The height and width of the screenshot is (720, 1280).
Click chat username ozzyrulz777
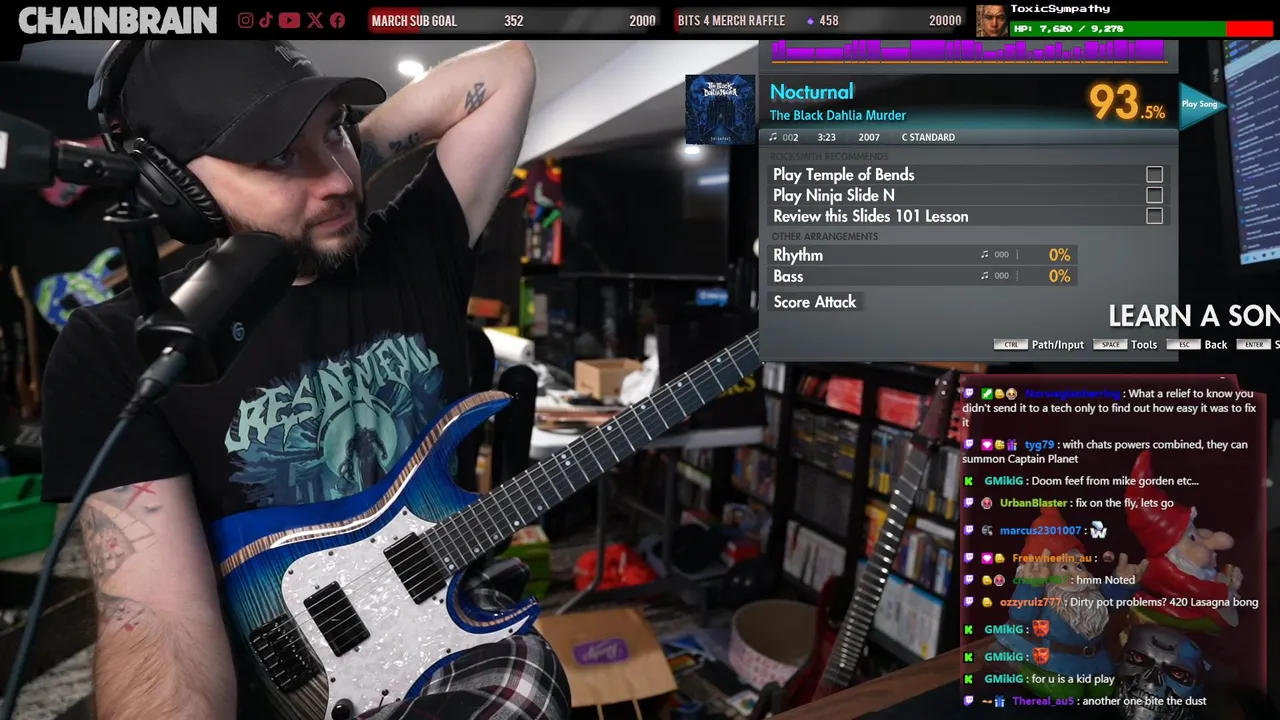point(1031,602)
